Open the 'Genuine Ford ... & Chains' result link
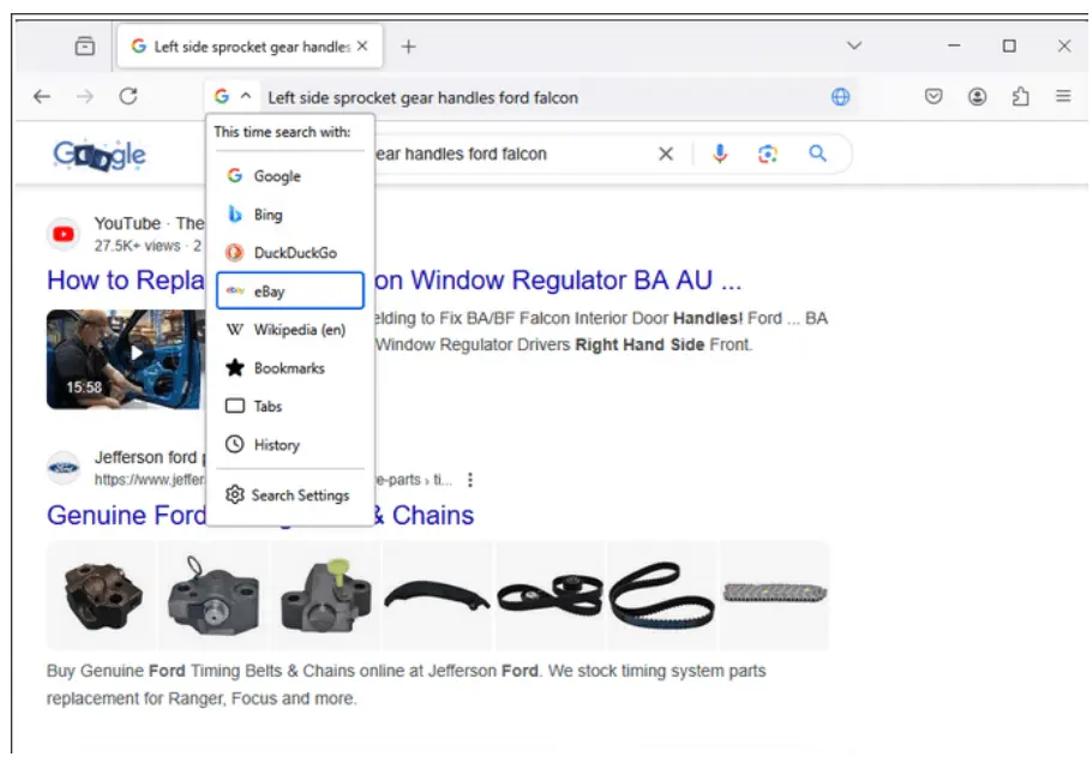 260,515
